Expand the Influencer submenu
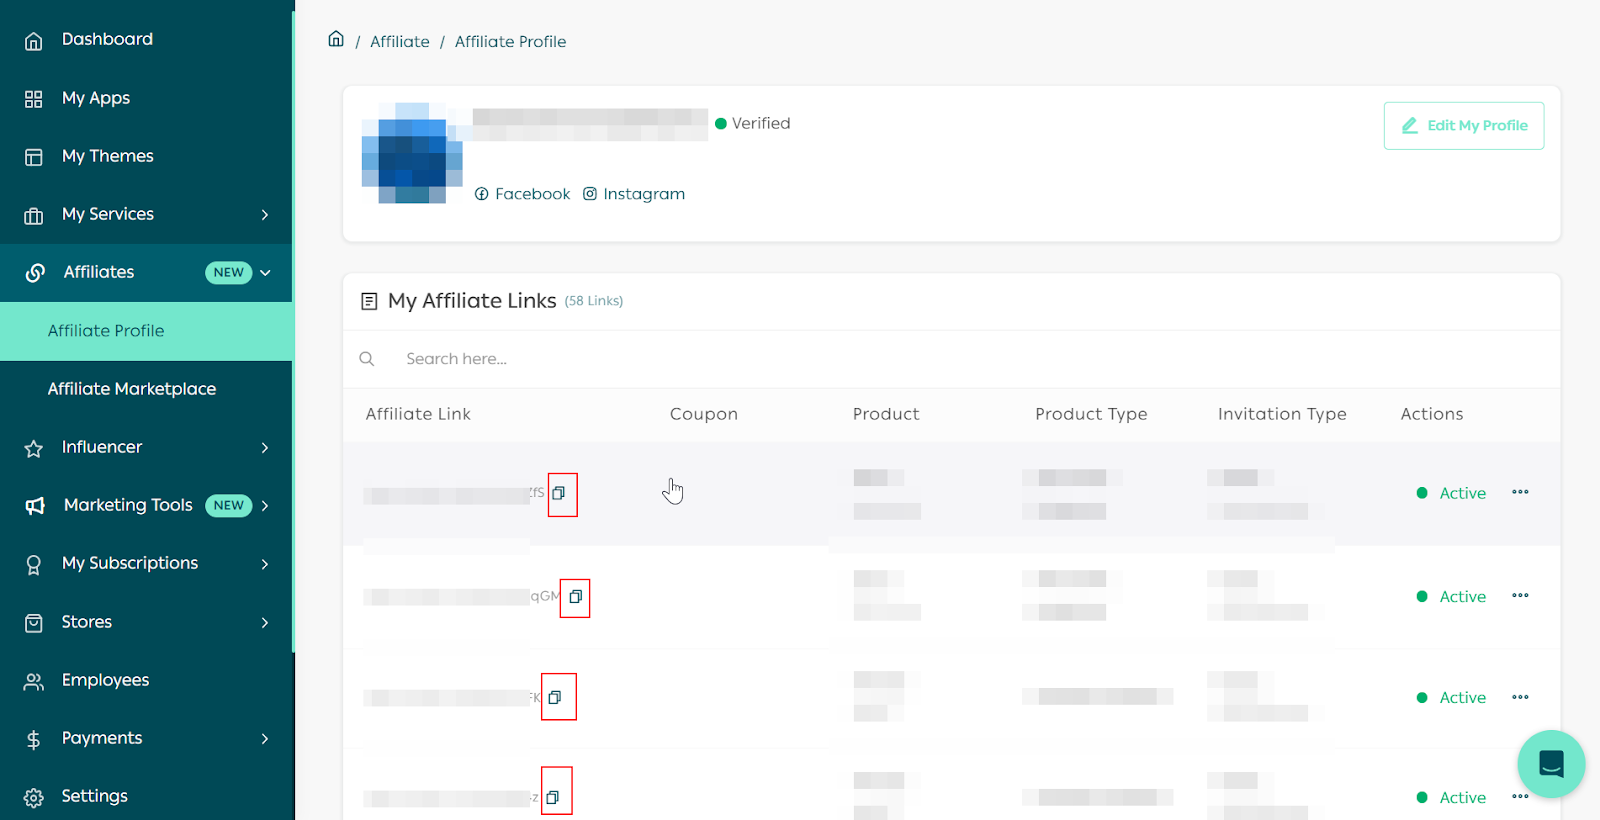This screenshot has height=820, width=1600. tap(264, 447)
